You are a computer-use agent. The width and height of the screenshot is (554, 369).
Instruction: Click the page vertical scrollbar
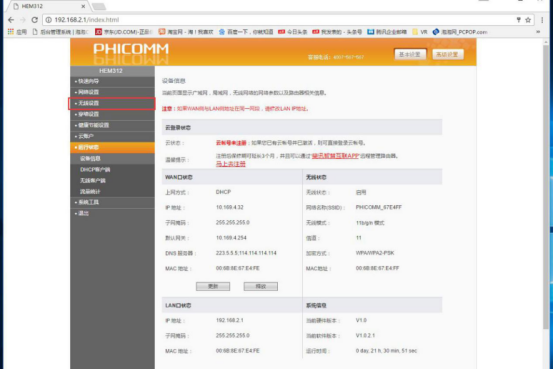tap(546, 187)
